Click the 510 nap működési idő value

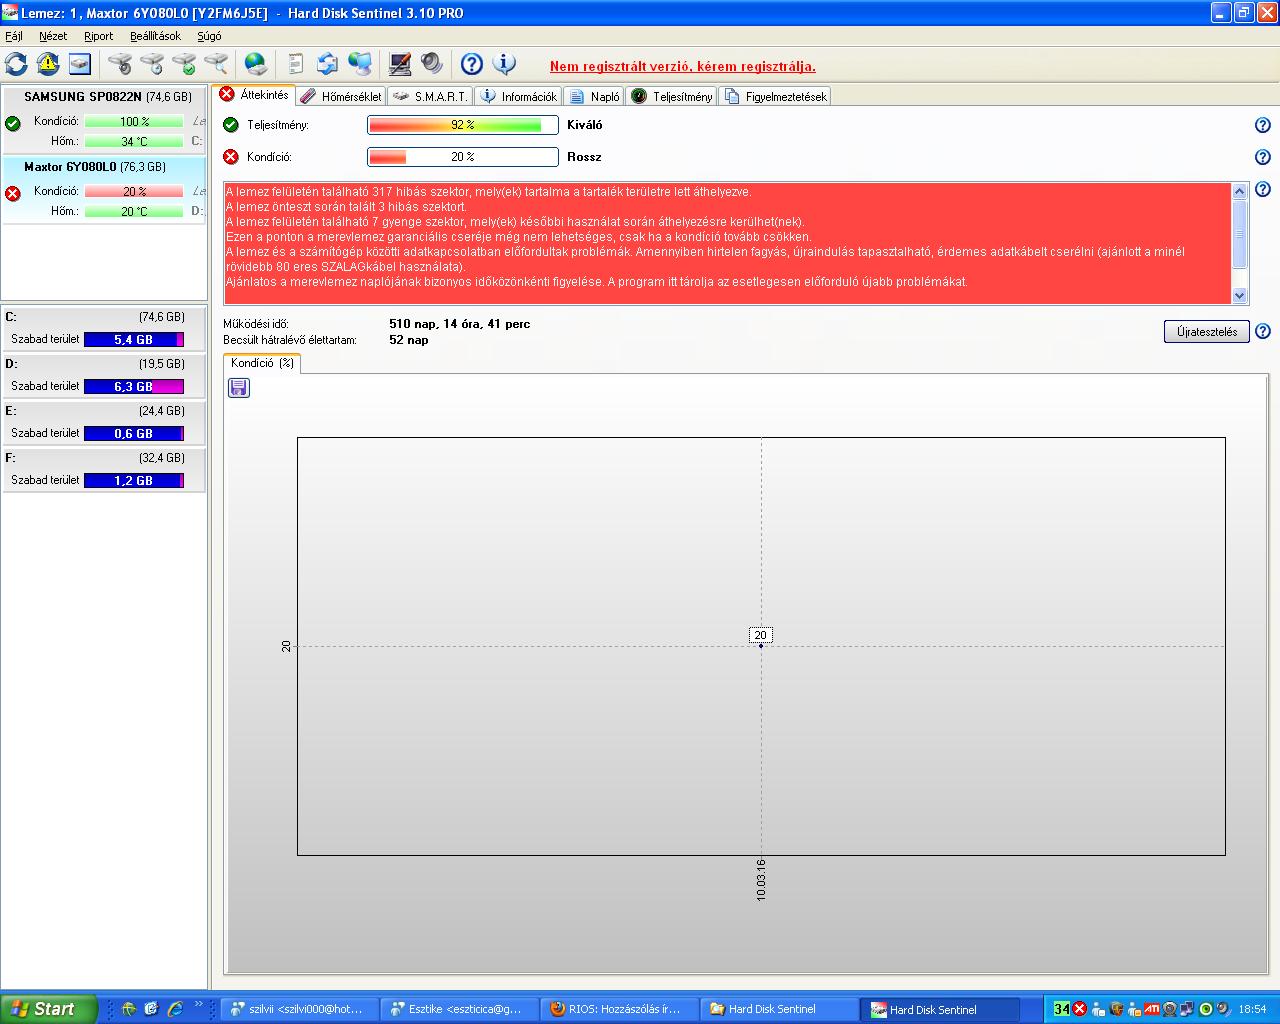pos(459,324)
